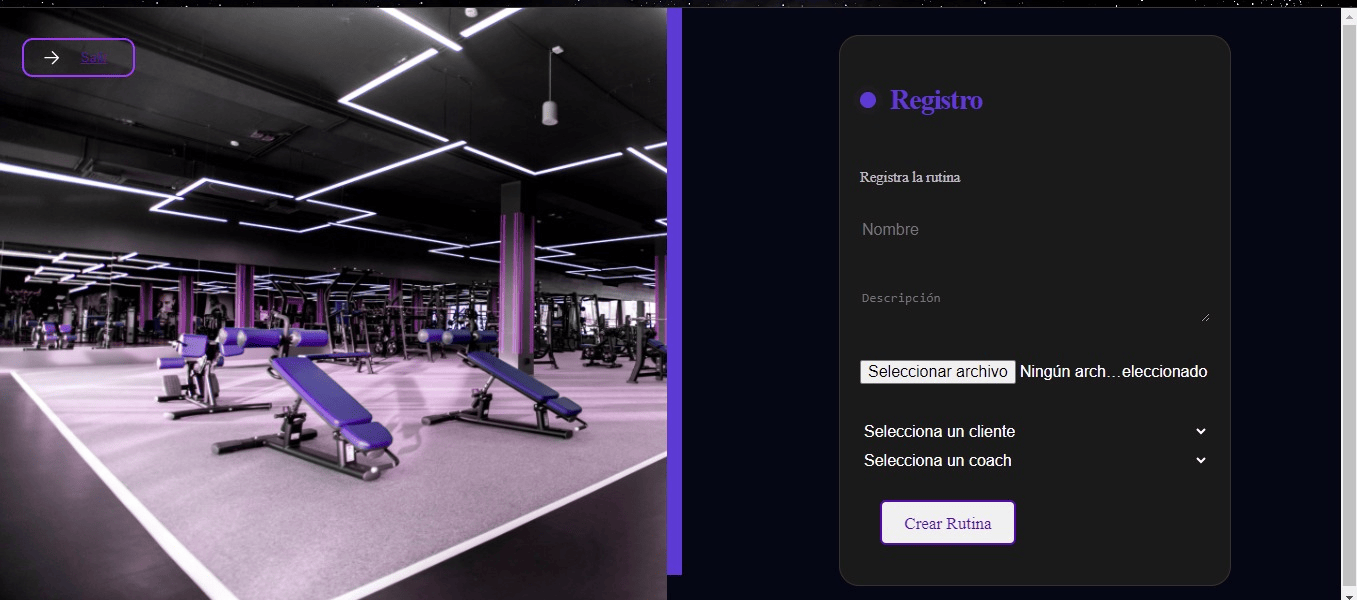1357x600 pixels.
Task: Click the chevron on the coach dropdown
Action: click(1201, 461)
